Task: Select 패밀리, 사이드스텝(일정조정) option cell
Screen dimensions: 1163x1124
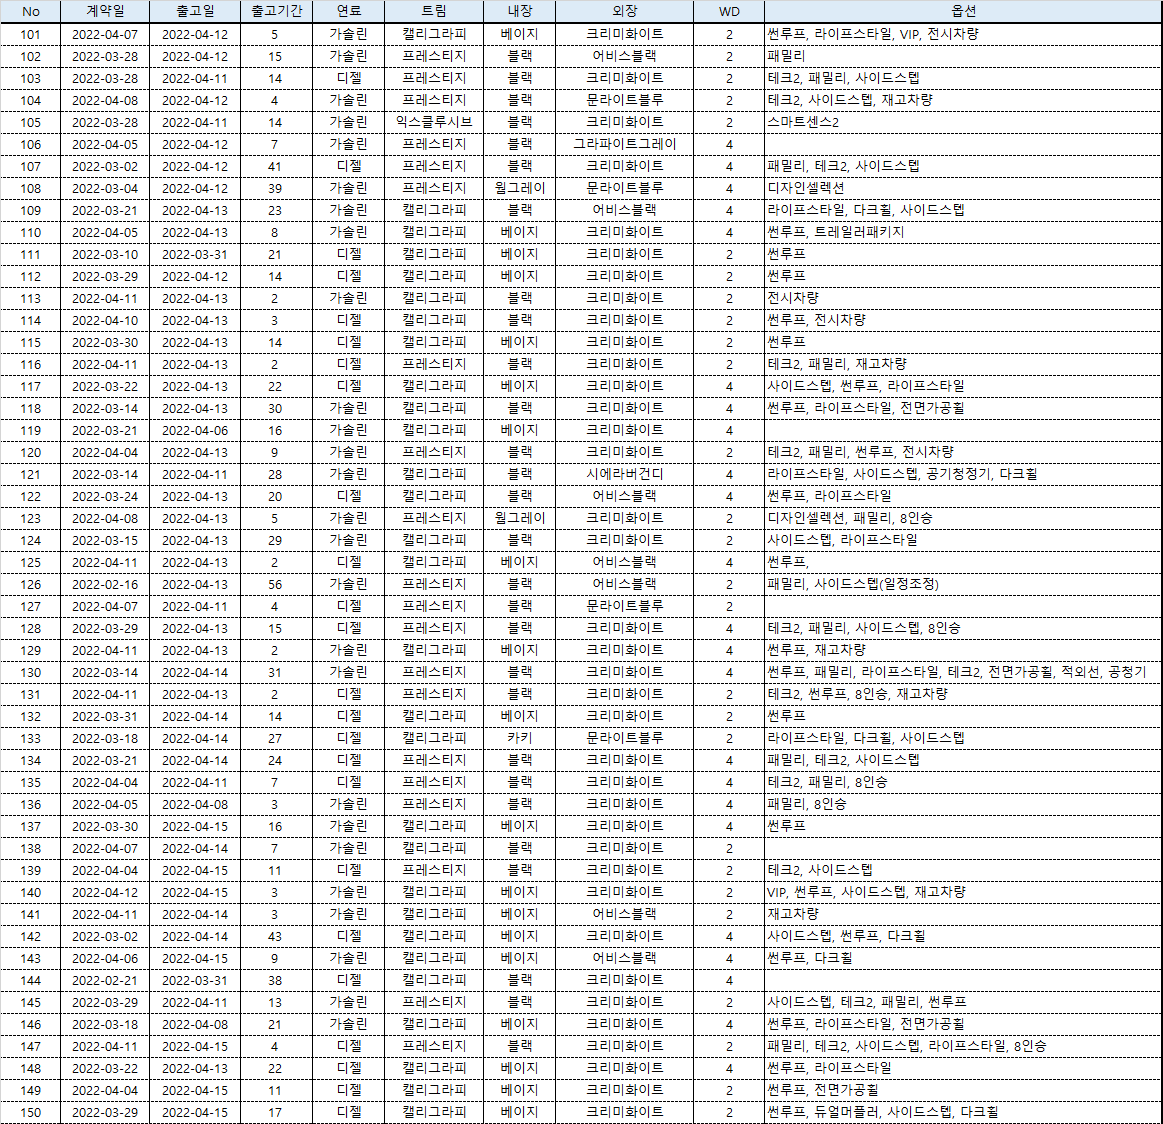Action: [963, 584]
